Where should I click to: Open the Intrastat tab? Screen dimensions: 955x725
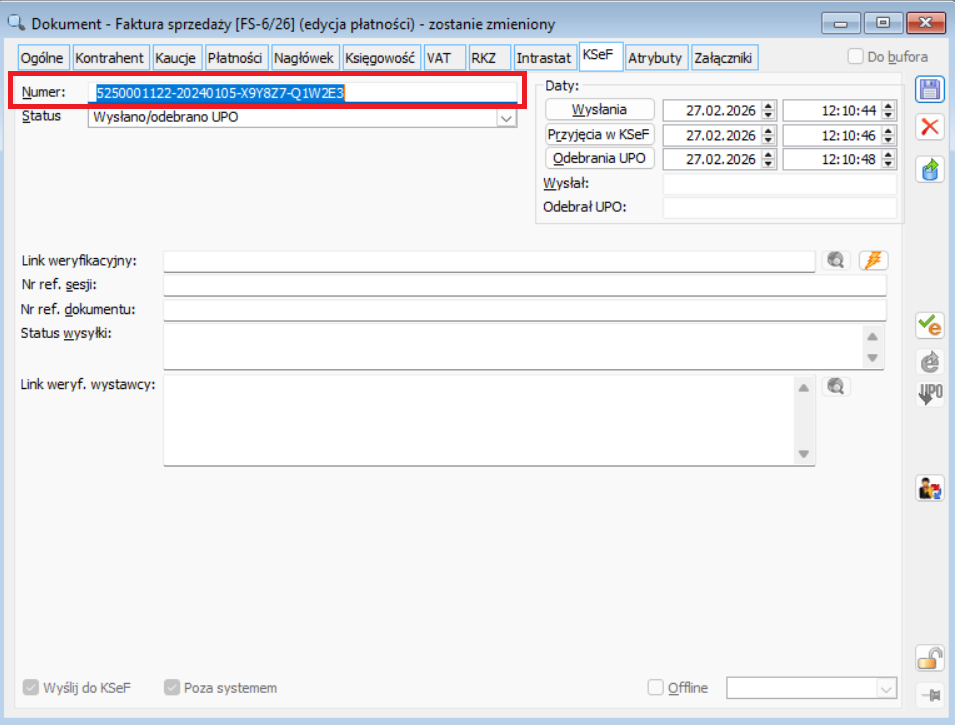[544, 58]
